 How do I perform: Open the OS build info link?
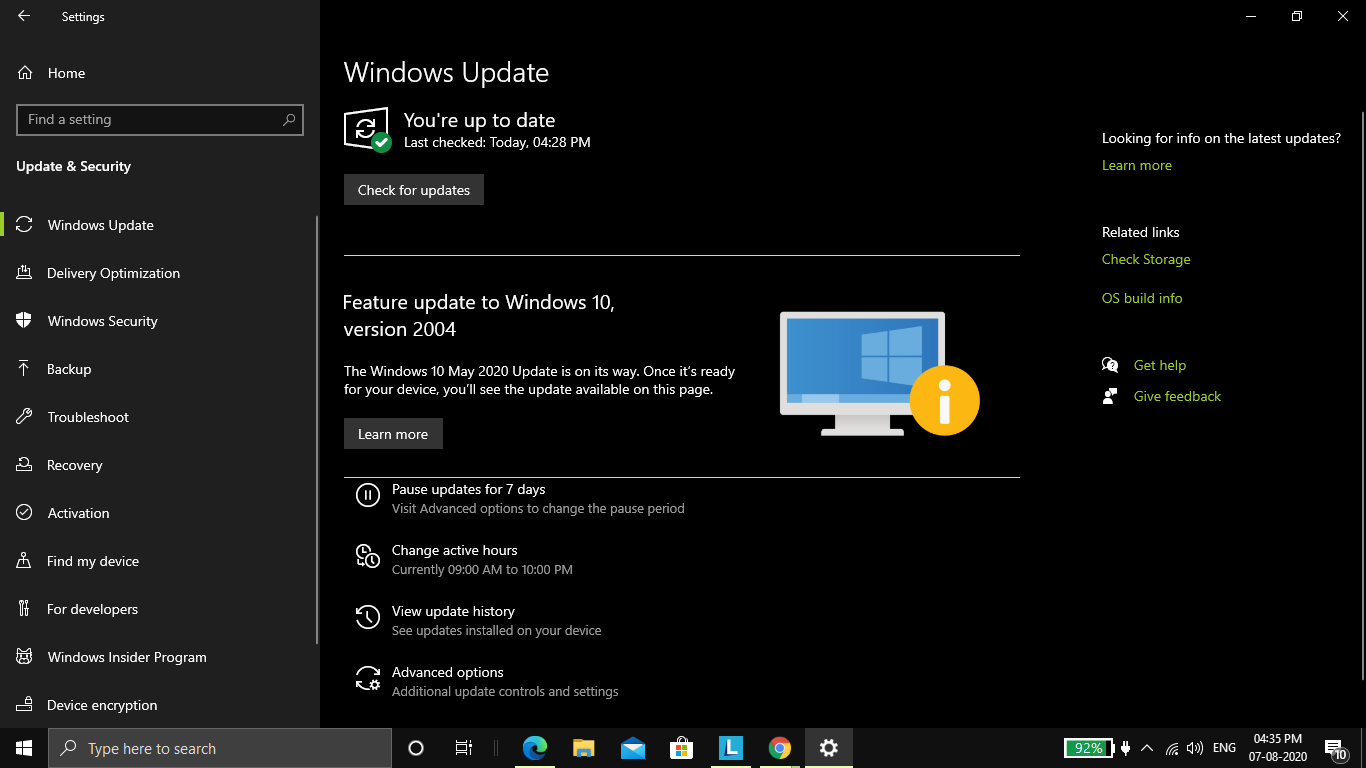pos(1142,298)
